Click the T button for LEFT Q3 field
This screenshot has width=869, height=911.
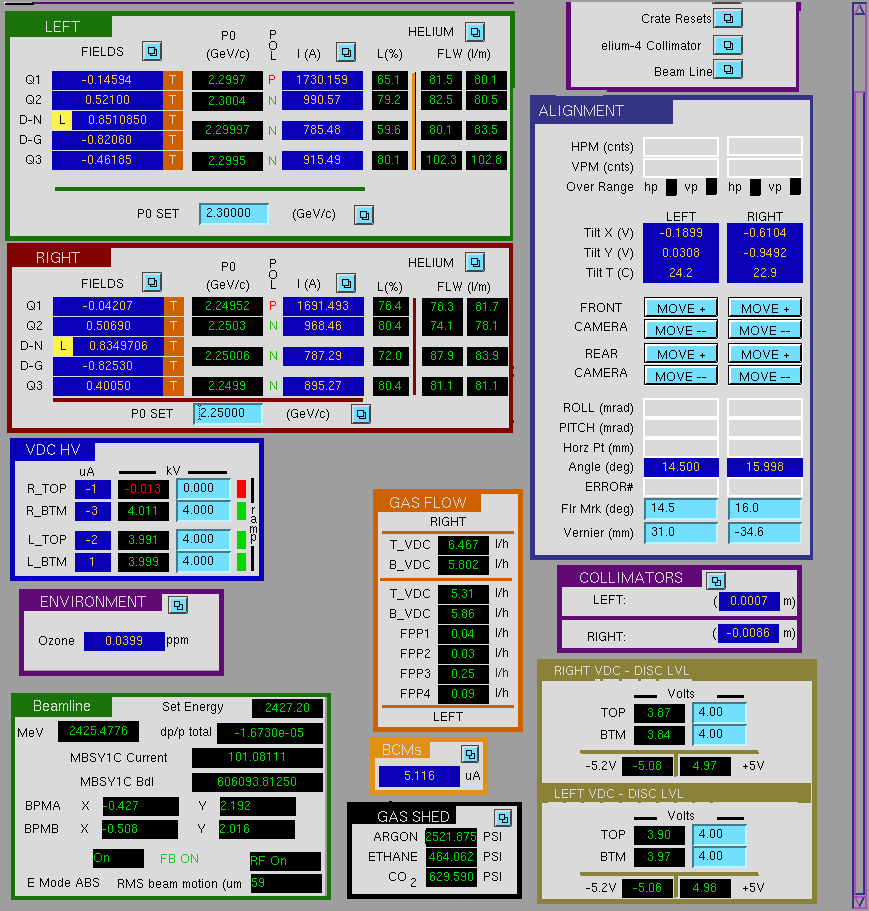tap(173, 160)
